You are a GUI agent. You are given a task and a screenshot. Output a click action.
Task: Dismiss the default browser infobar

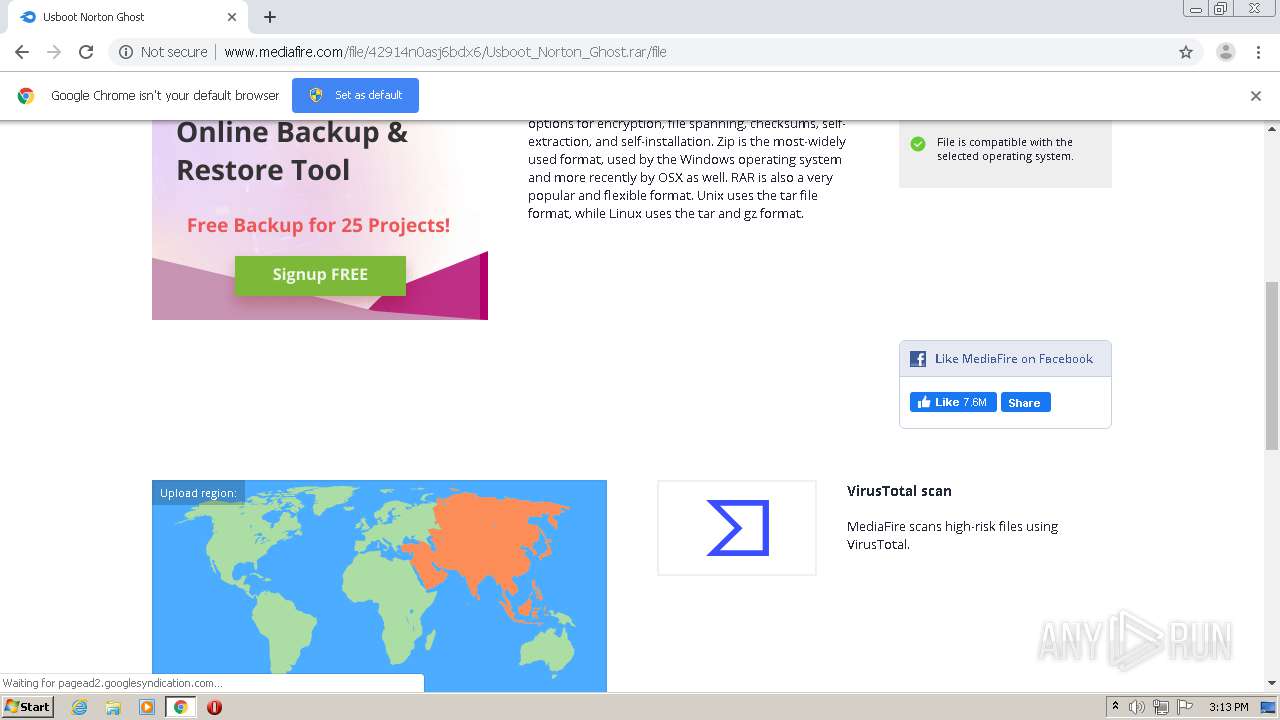[x=1256, y=96]
